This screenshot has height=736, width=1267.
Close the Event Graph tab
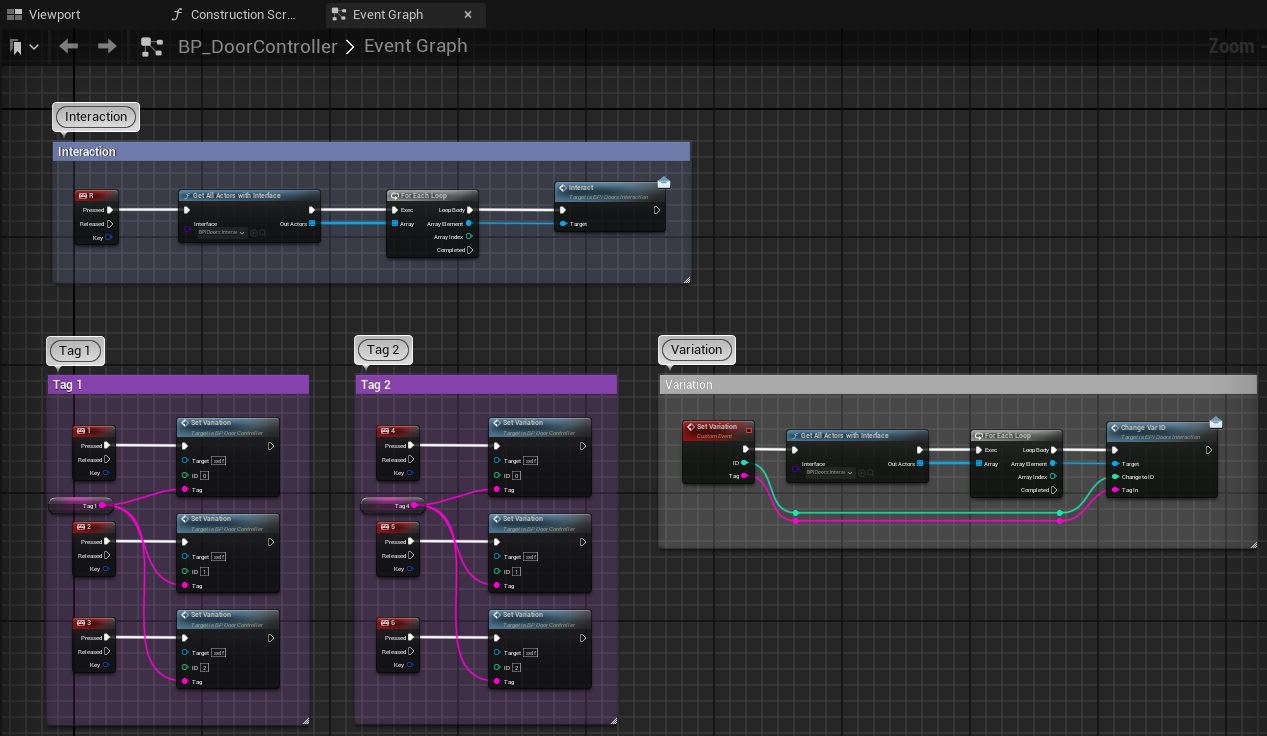click(x=469, y=15)
